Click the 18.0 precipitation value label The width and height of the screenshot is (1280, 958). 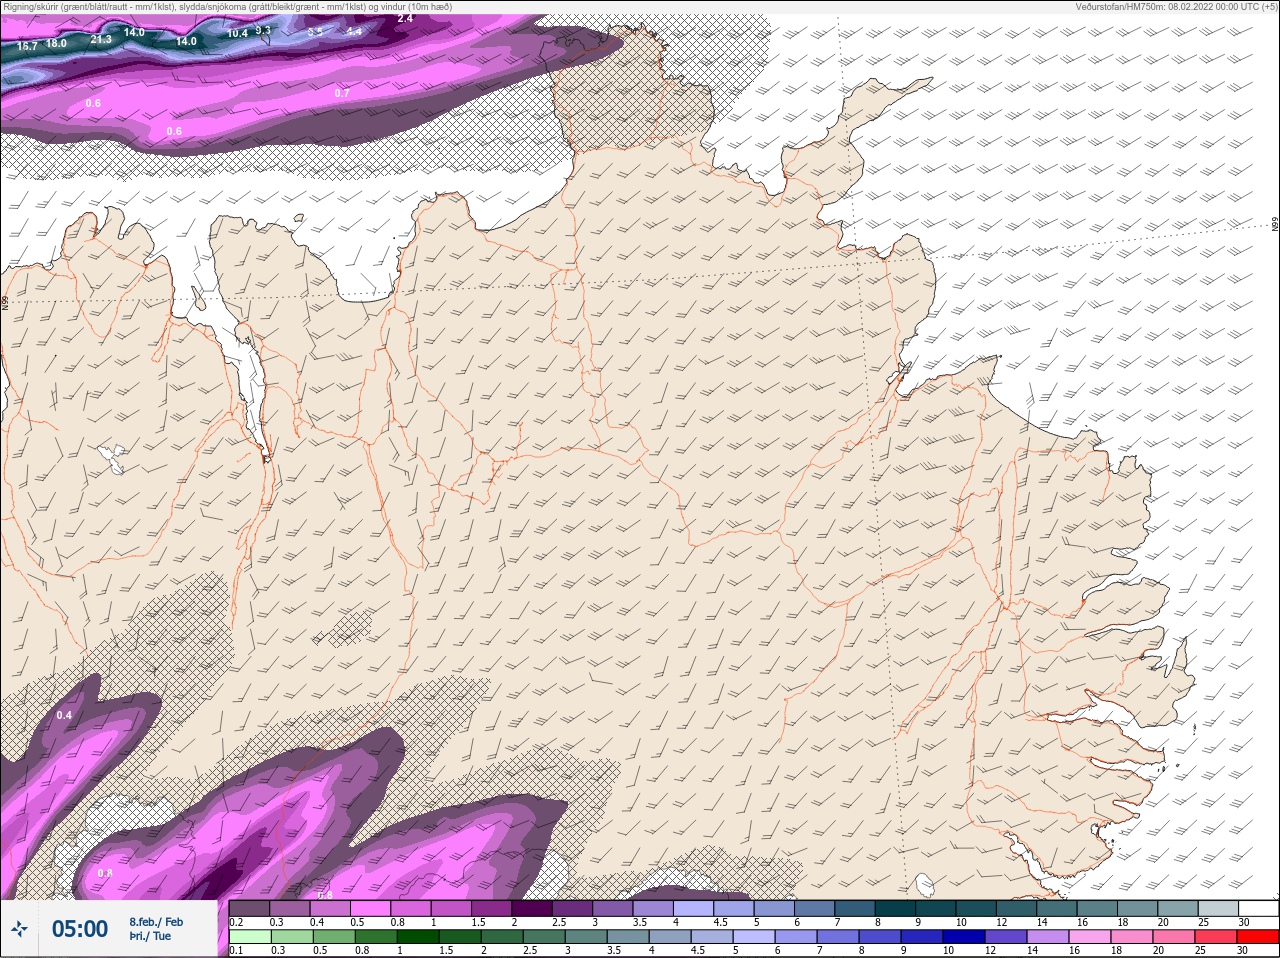pos(56,43)
